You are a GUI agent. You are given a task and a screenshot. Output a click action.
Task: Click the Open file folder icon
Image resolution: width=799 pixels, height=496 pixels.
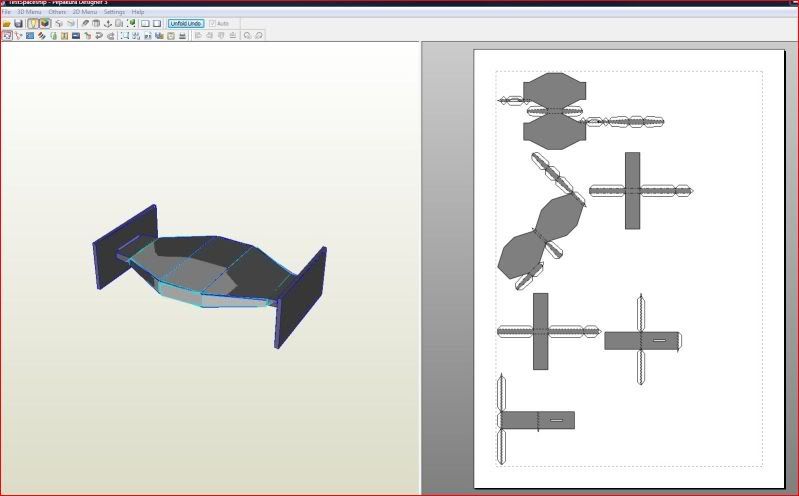tap(7, 23)
